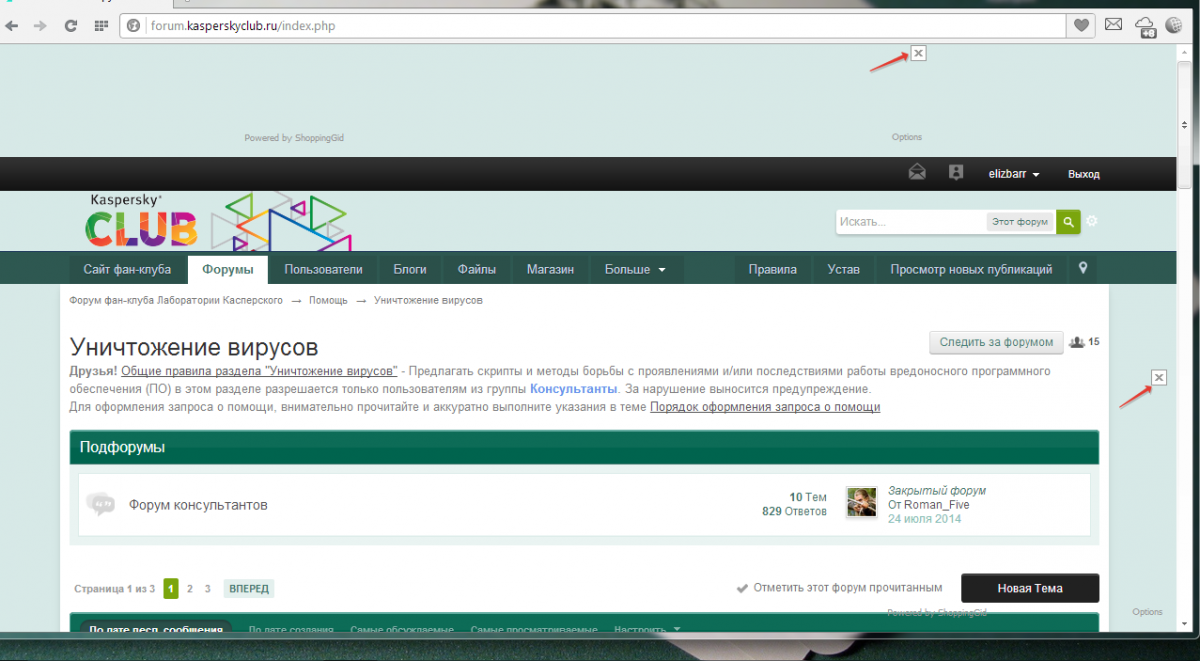
Task: Select the Форумы tab
Action: coord(227,269)
